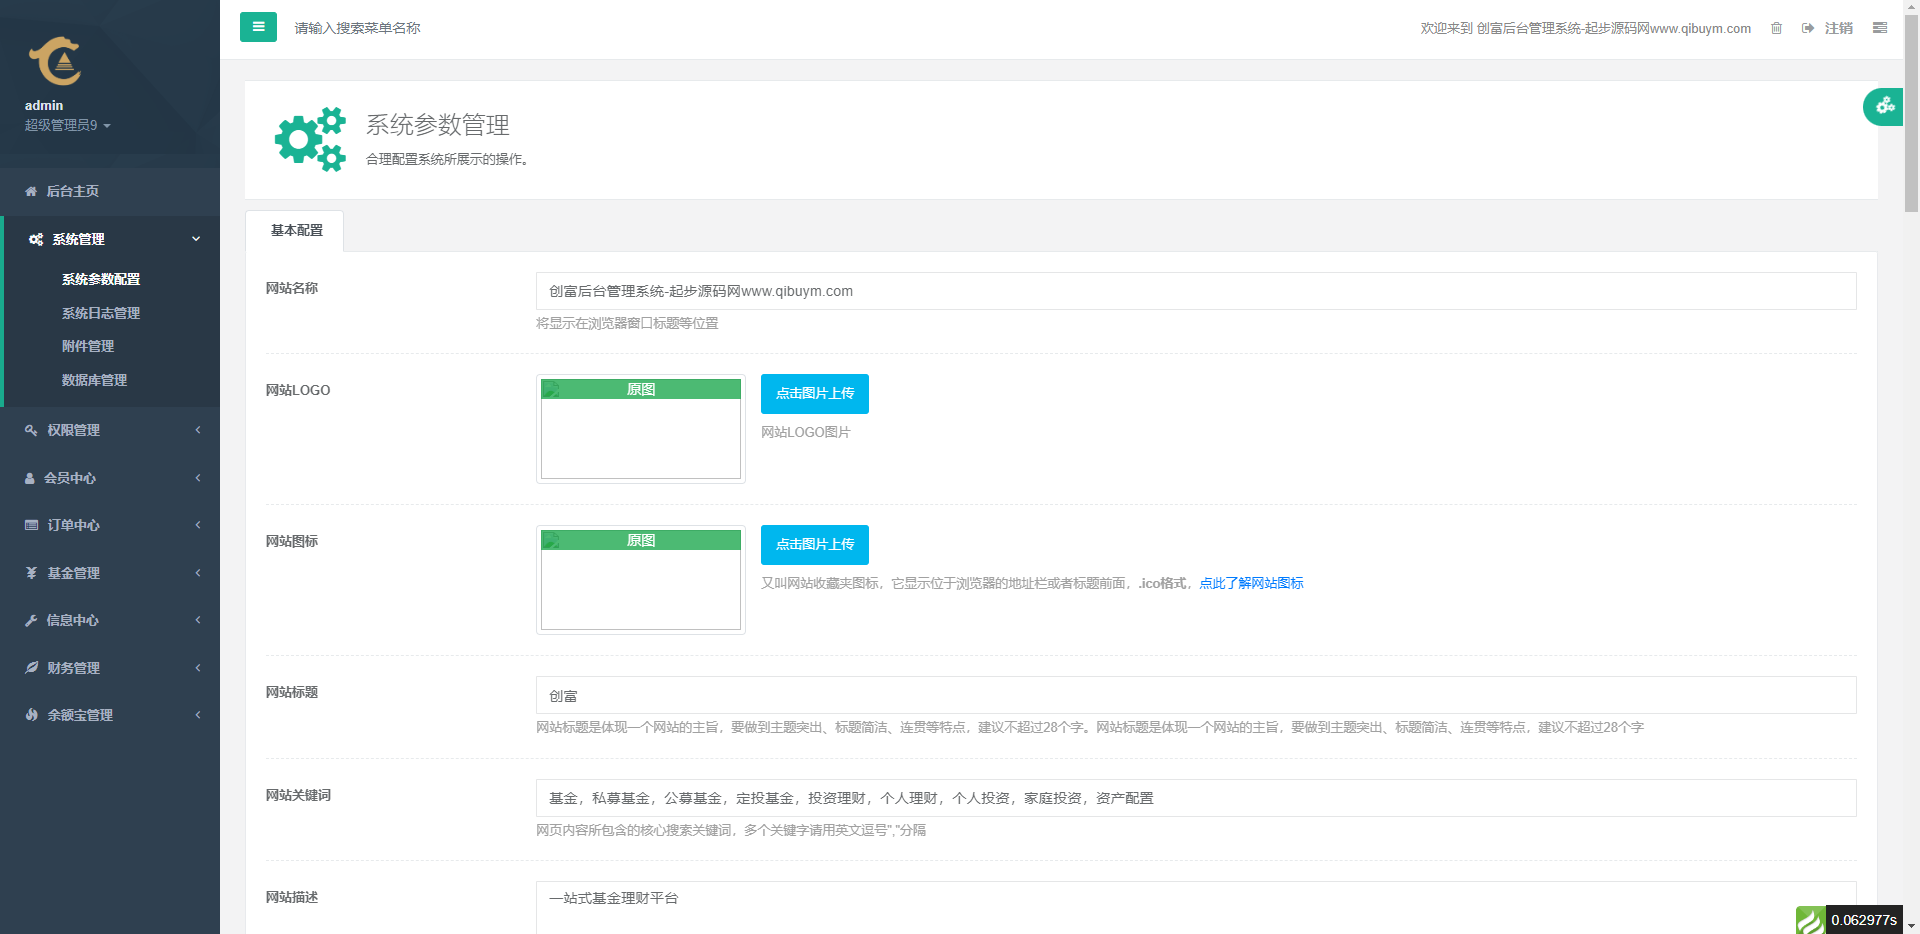Click the trash icon in top bar
This screenshot has height=934, width=1920.
click(1776, 28)
